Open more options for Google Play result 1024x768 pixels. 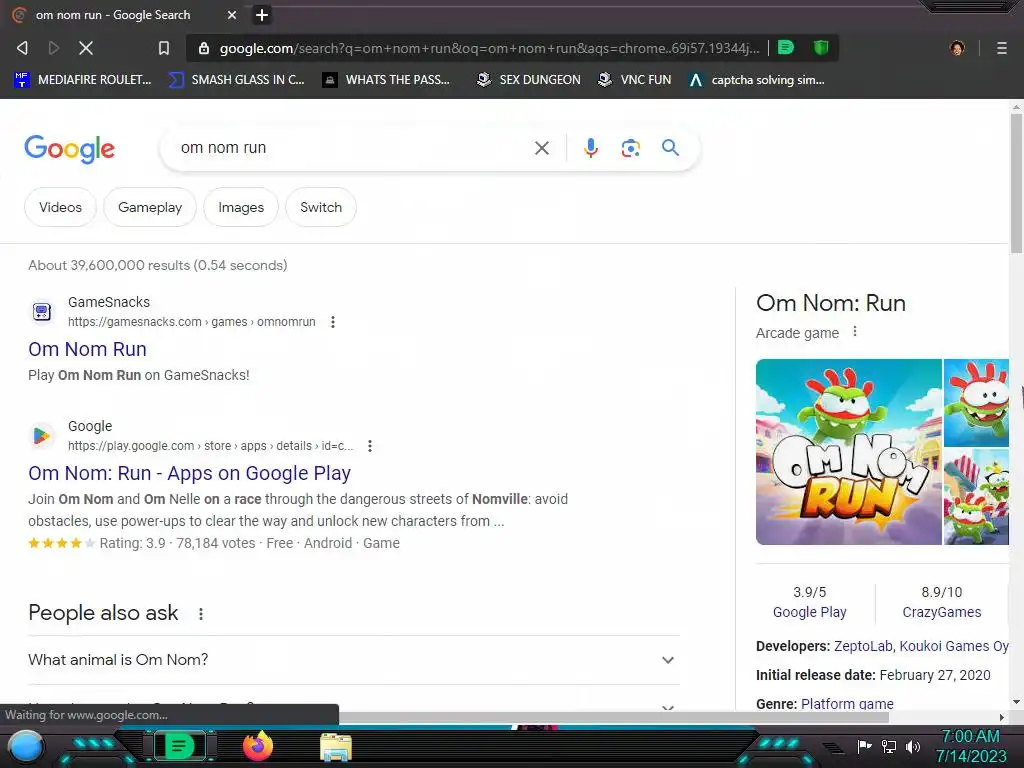370,446
